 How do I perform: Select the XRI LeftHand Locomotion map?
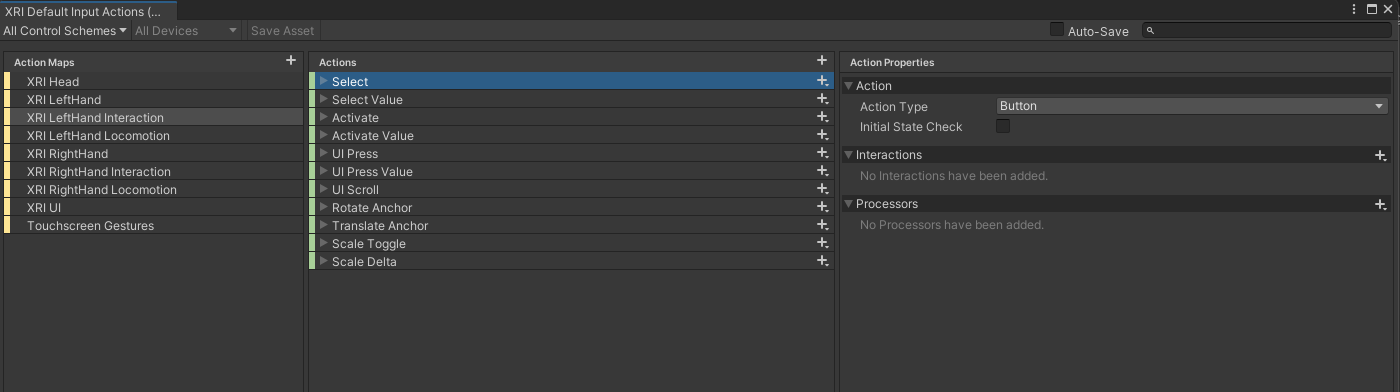click(x=153, y=135)
